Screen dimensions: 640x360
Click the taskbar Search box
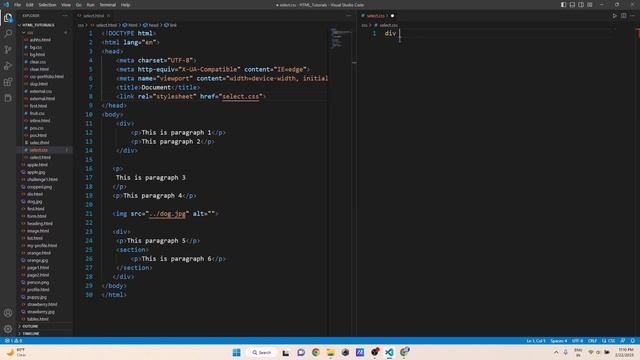click(262, 352)
